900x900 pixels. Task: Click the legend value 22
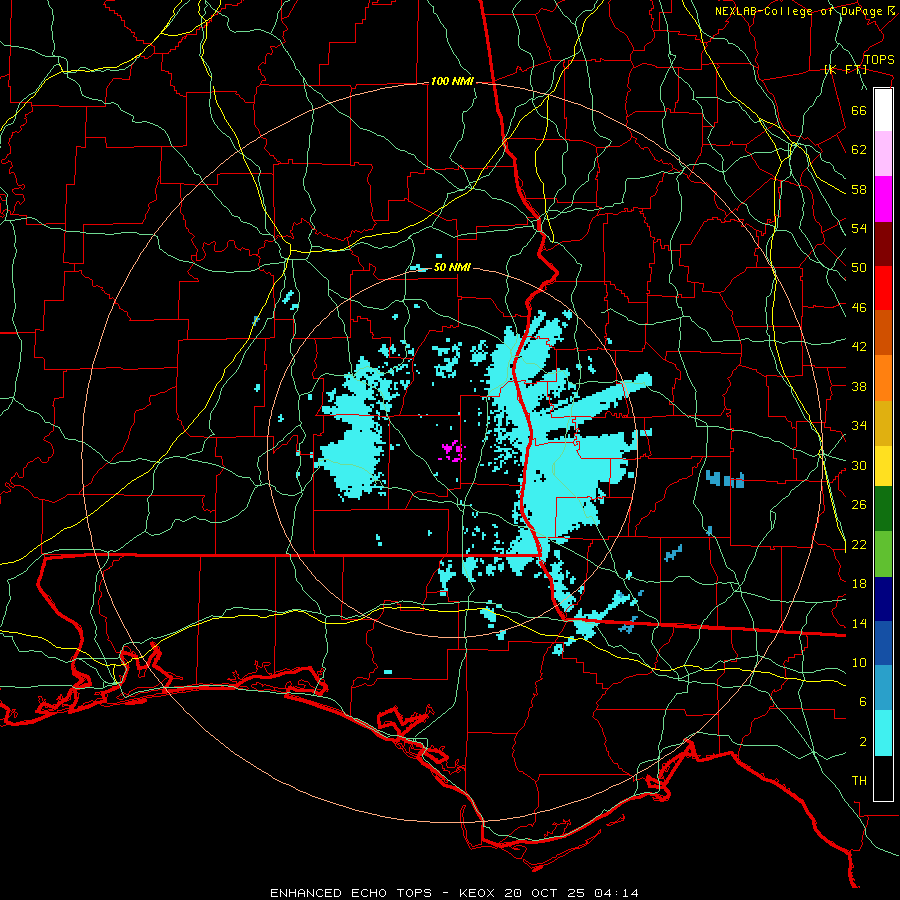pyautogui.click(x=859, y=545)
